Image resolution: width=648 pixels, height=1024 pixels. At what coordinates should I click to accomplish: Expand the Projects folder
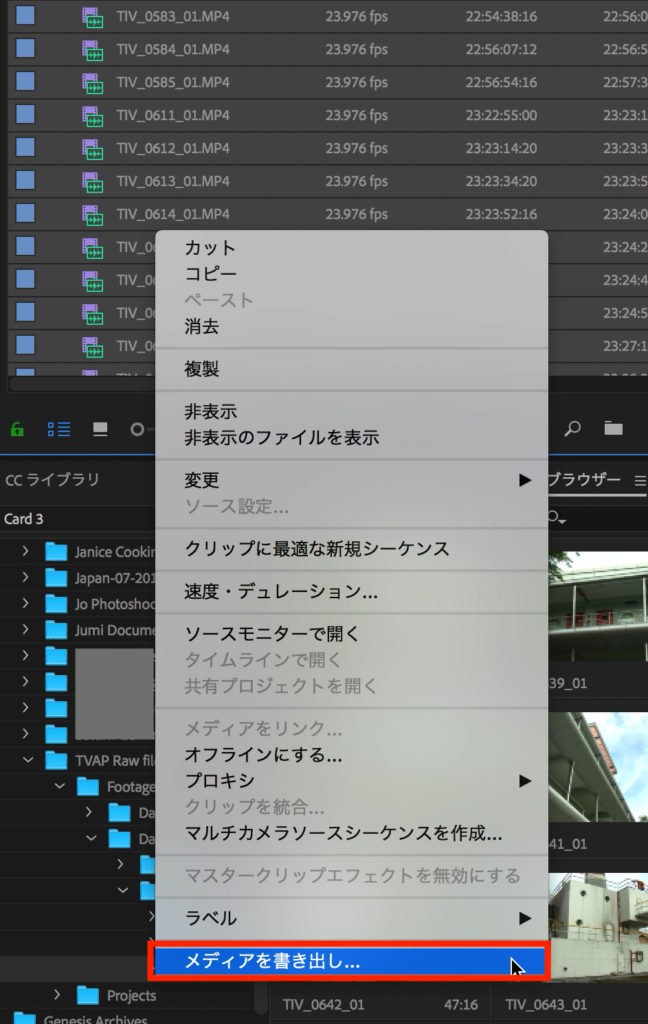(x=58, y=995)
